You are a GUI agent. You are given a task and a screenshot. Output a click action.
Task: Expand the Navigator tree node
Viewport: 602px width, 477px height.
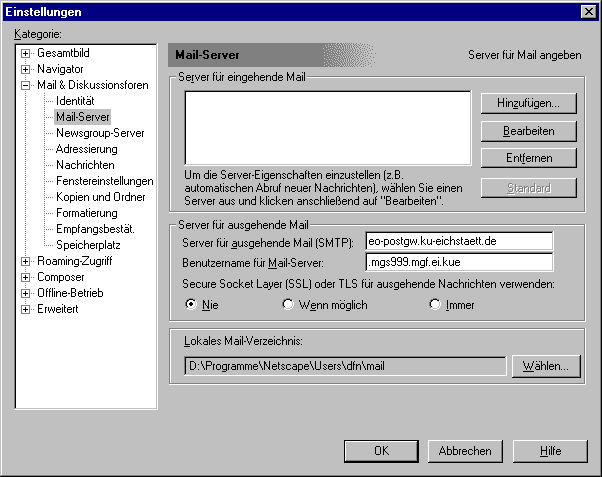[x=26, y=69]
